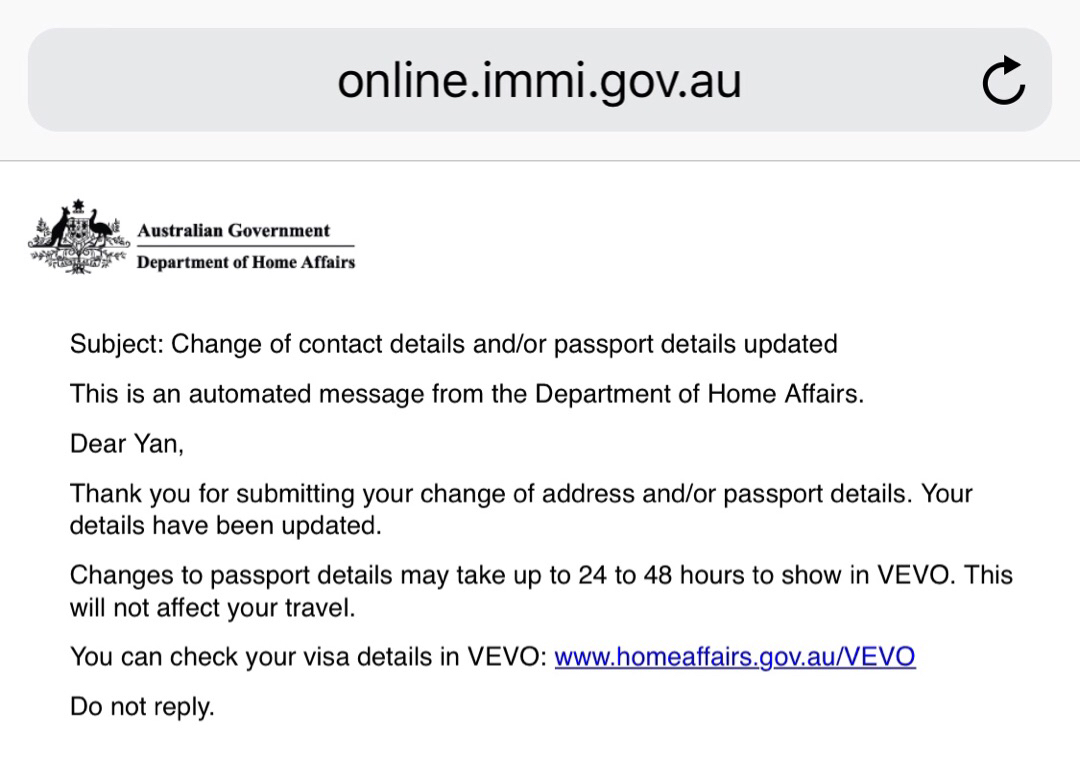Select the "24 to 48 hours" text
Screen dimensions: 1080x759
668,576
